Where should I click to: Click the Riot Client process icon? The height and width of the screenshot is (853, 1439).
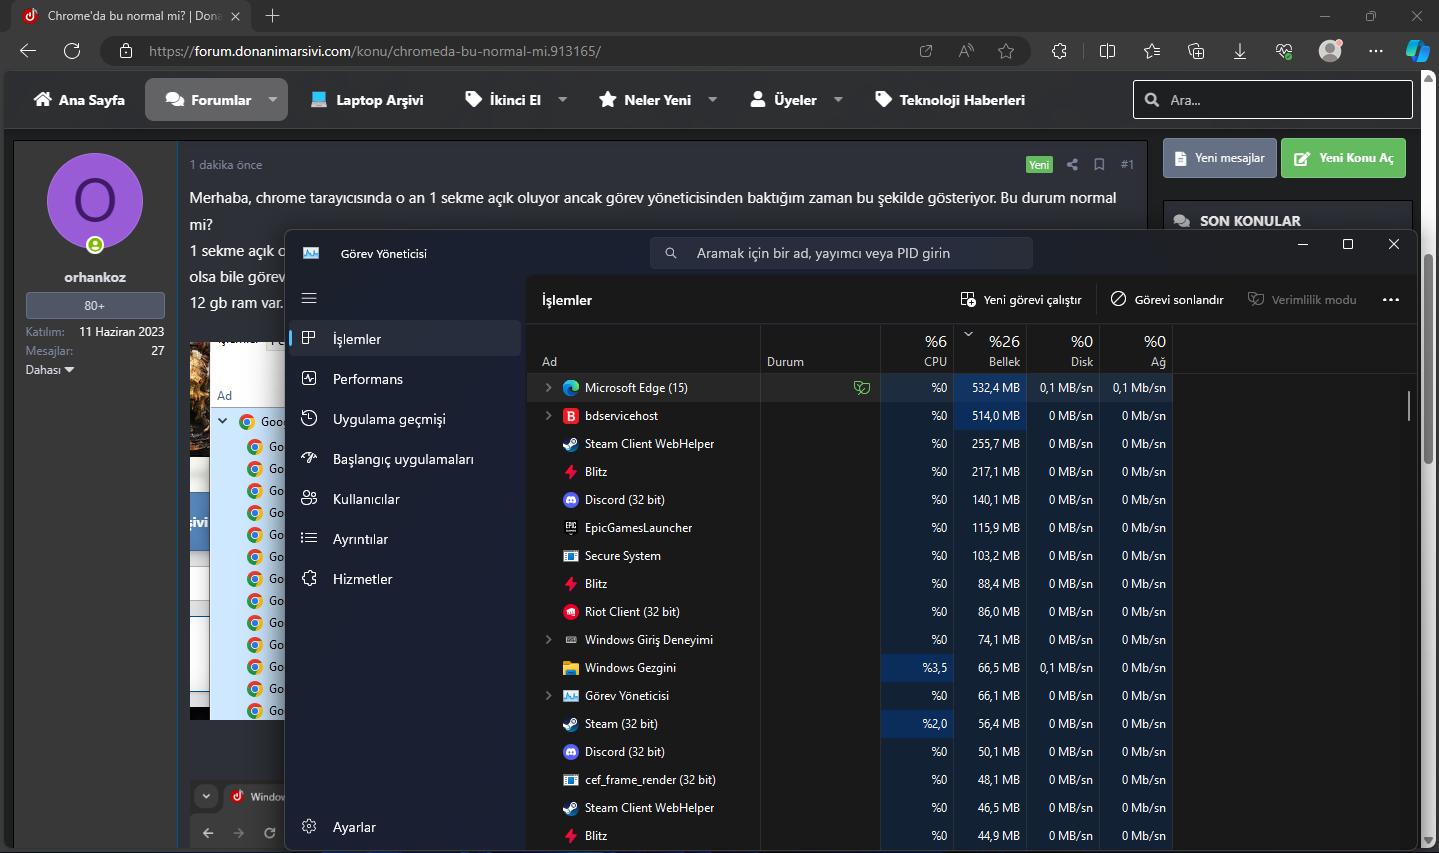571,612
